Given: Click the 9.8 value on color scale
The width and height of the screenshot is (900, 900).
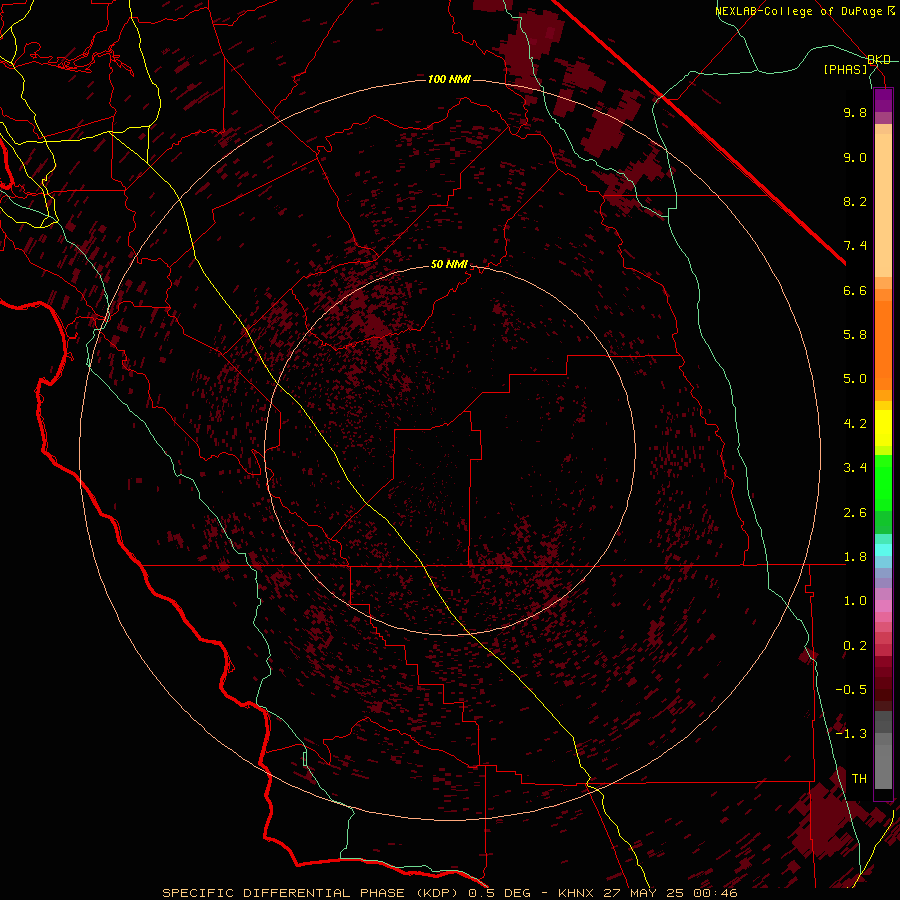Looking at the screenshot, I should coord(855,112).
